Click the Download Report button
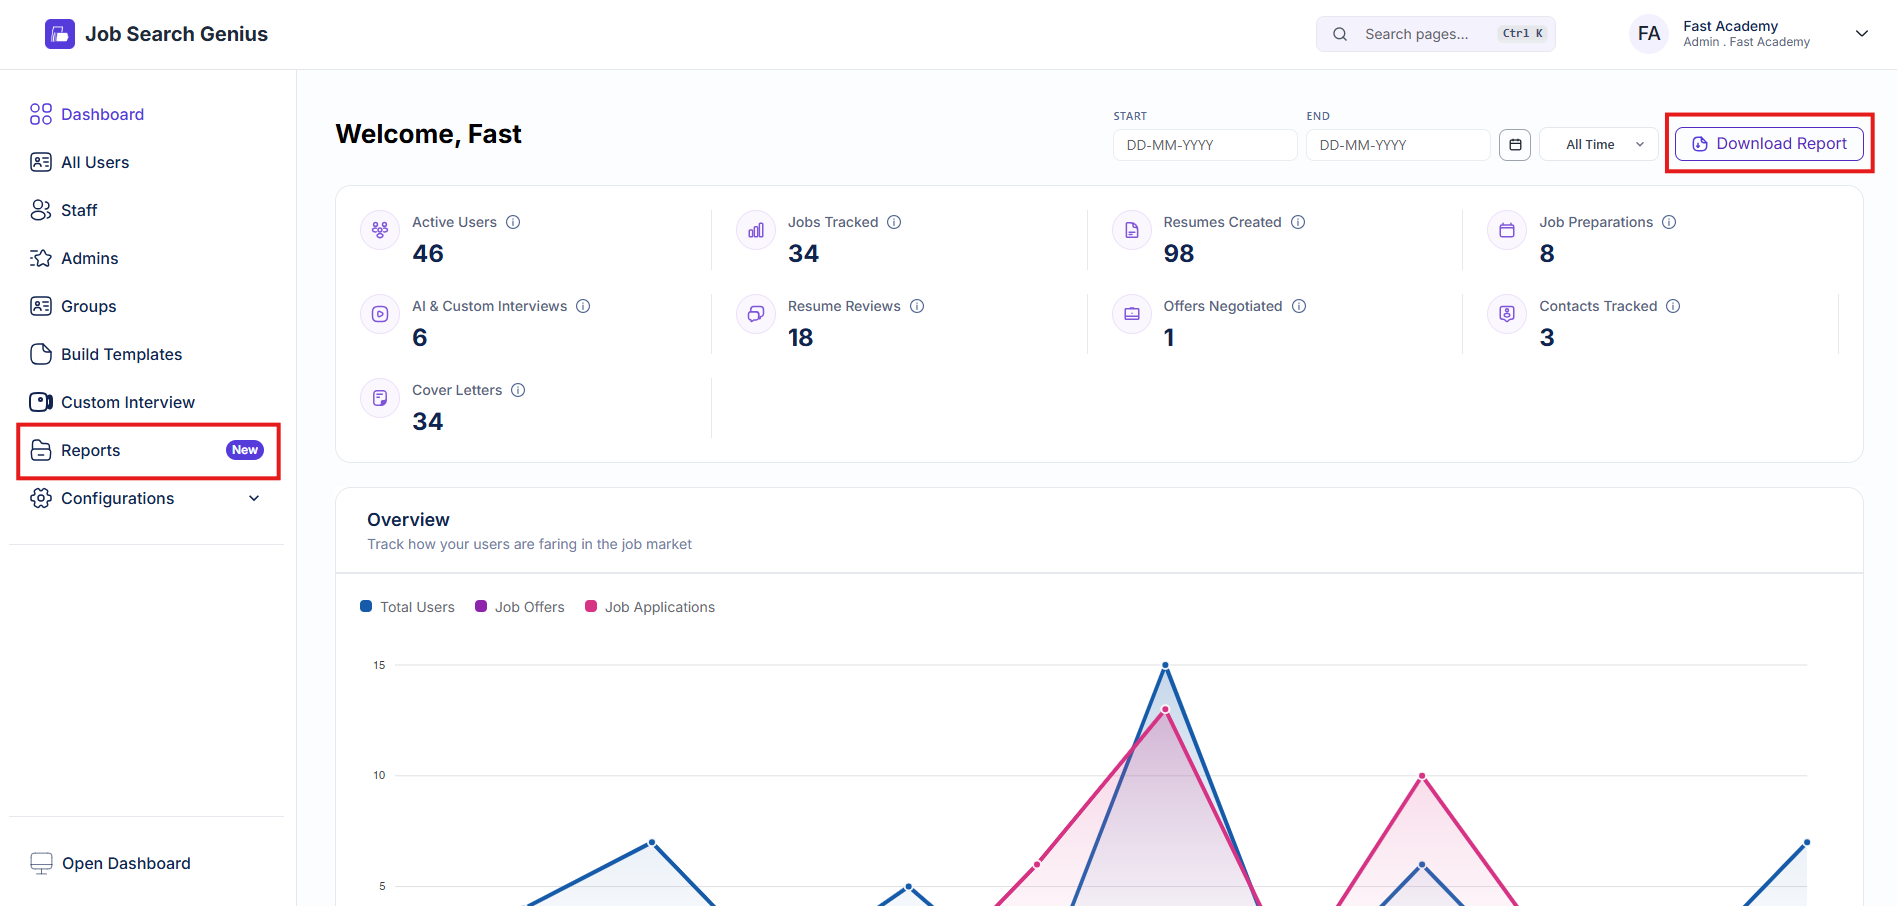The image size is (1897, 906). (1769, 144)
